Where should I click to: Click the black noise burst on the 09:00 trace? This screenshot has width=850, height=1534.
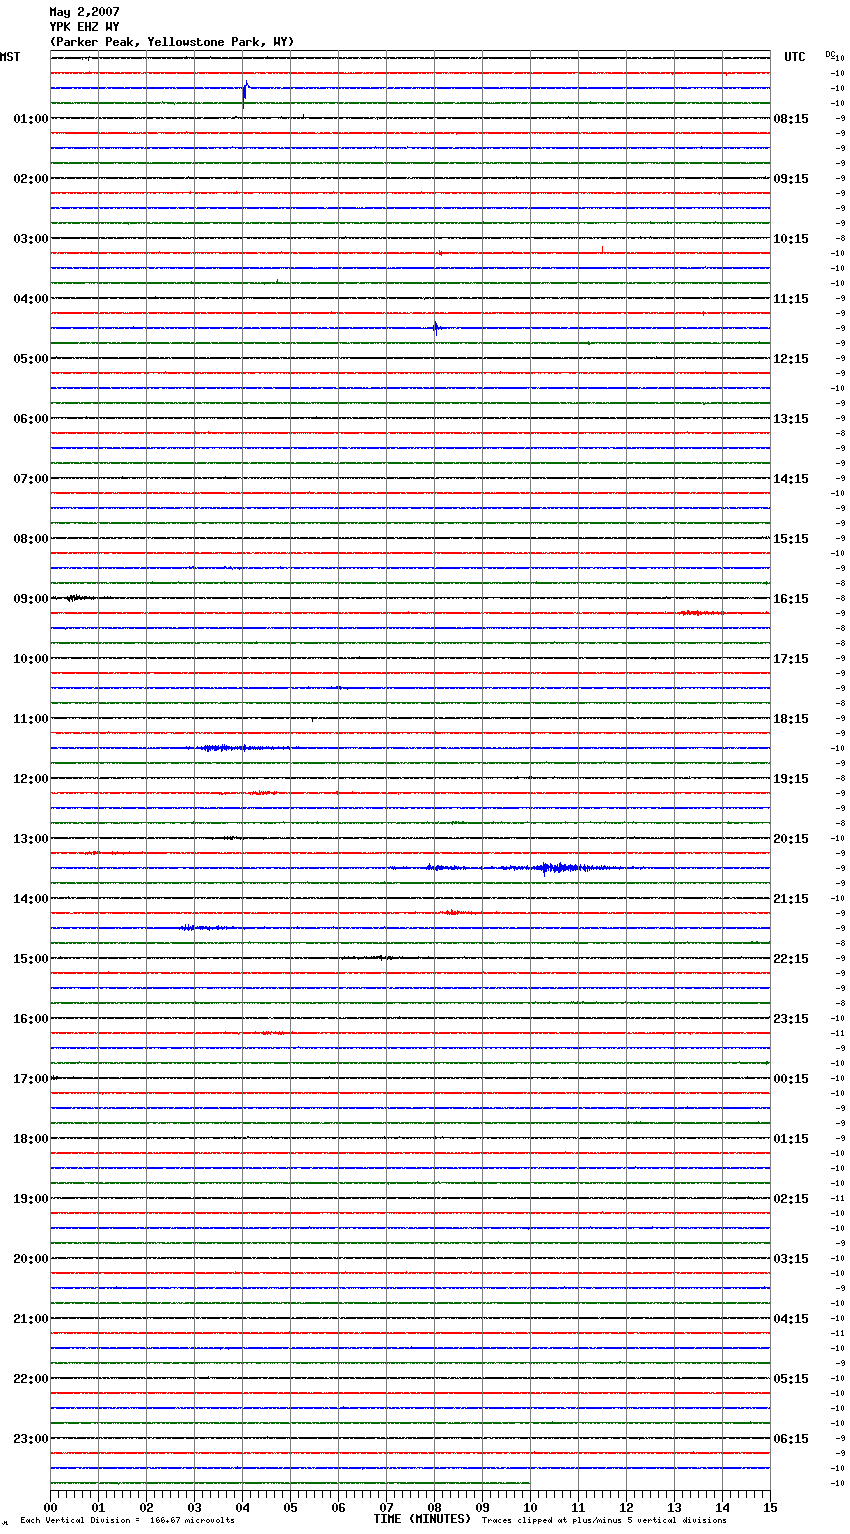[79, 598]
